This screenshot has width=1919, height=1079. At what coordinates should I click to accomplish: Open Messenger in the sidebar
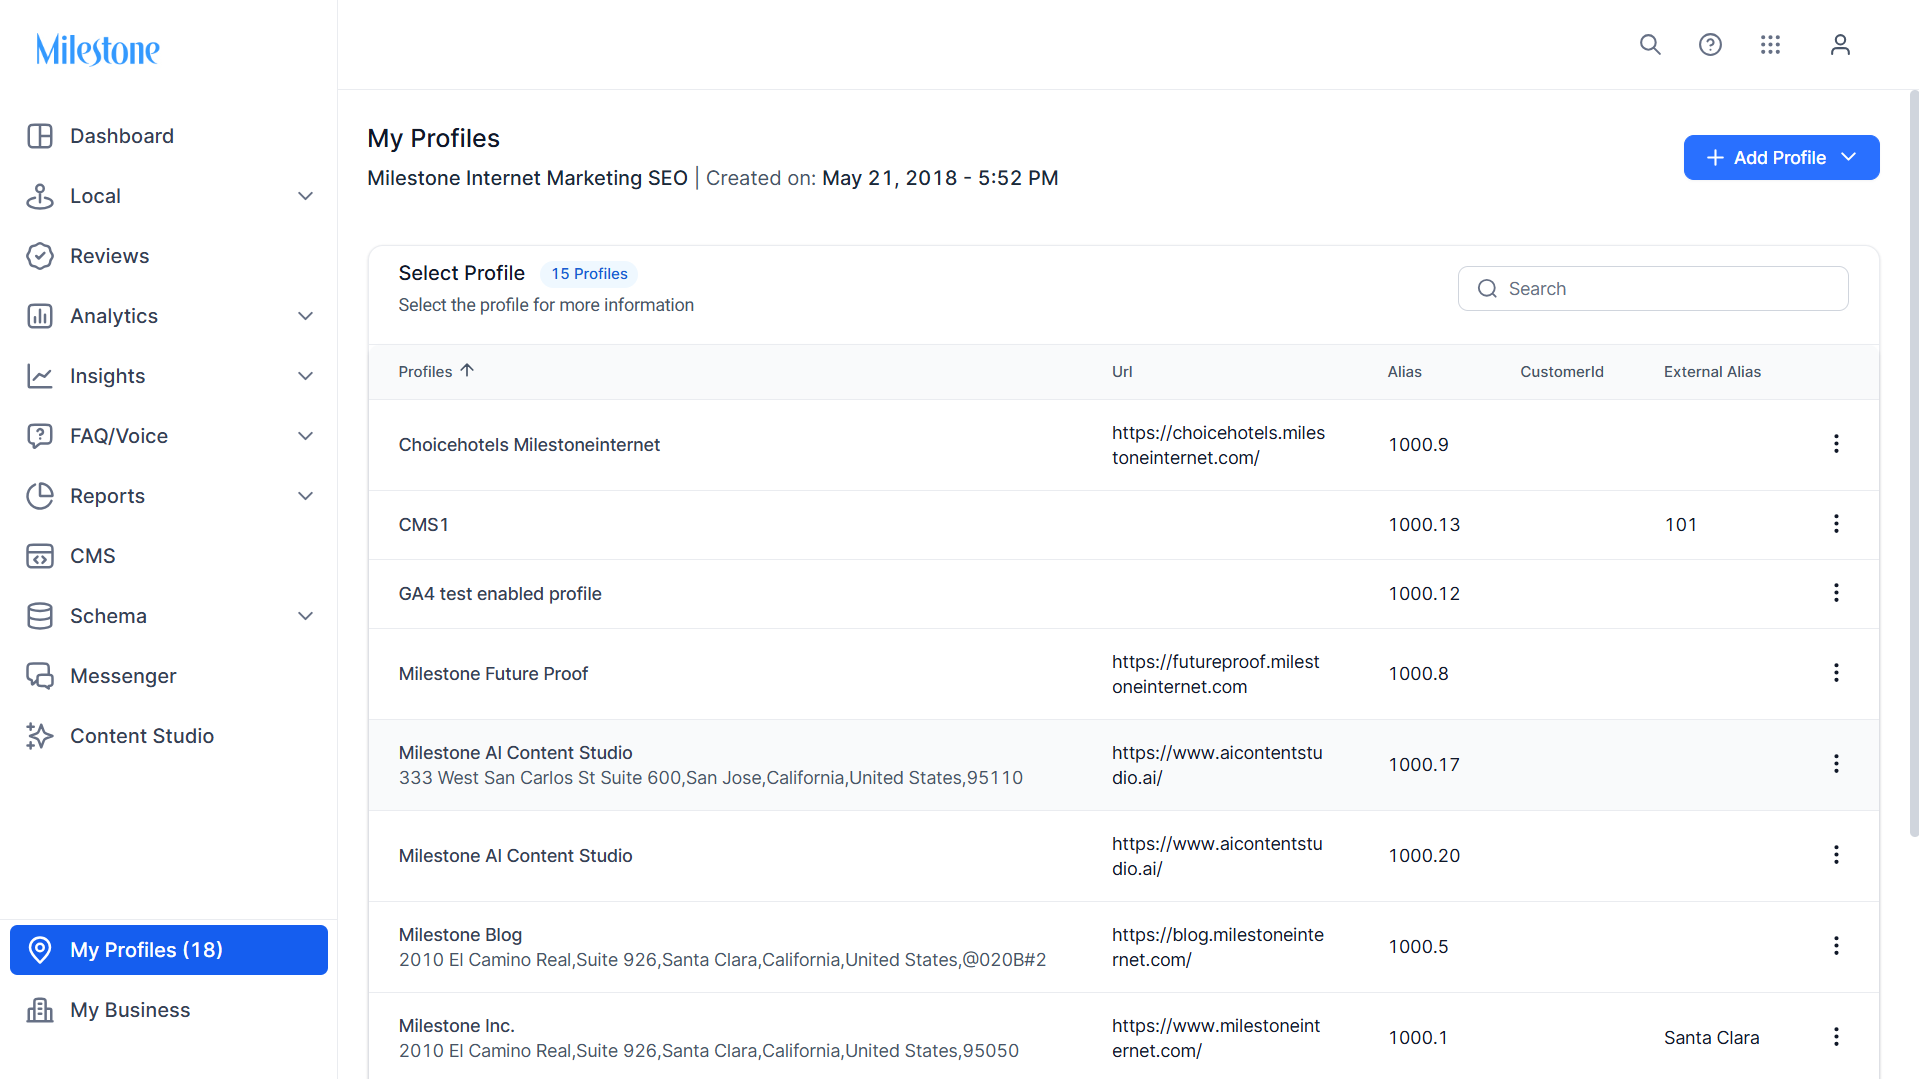pos(123,676)
